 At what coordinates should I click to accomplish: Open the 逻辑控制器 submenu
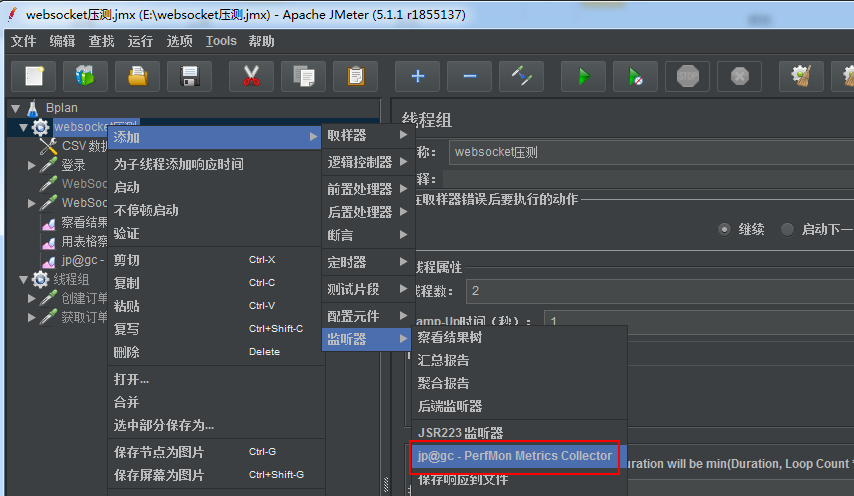[x=368, y=162]
